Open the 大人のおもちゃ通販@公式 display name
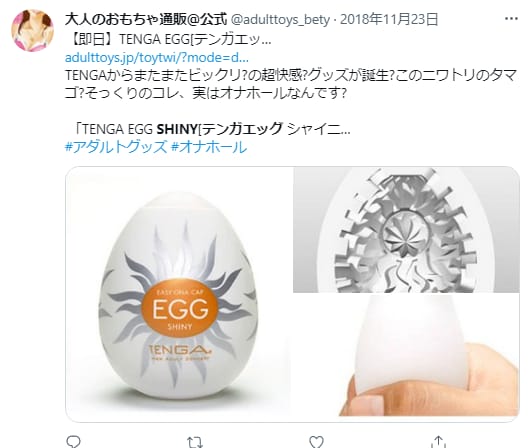The image size is (532, 448). point(146,19)
